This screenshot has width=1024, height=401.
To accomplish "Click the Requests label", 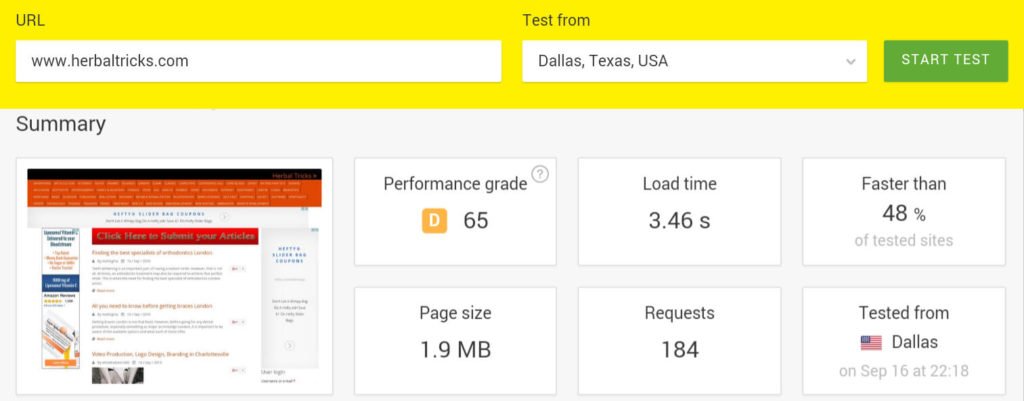I will tap(679, 313).
